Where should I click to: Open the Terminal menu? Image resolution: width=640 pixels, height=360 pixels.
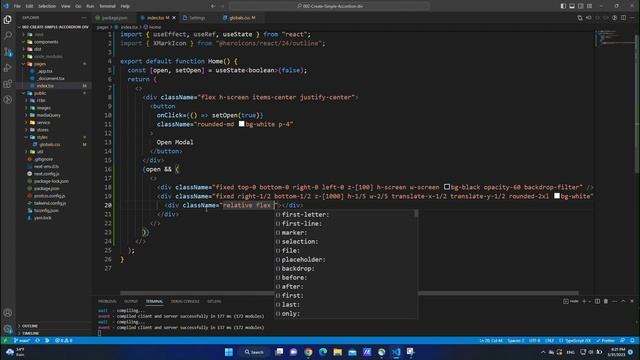tap(107, 6)
